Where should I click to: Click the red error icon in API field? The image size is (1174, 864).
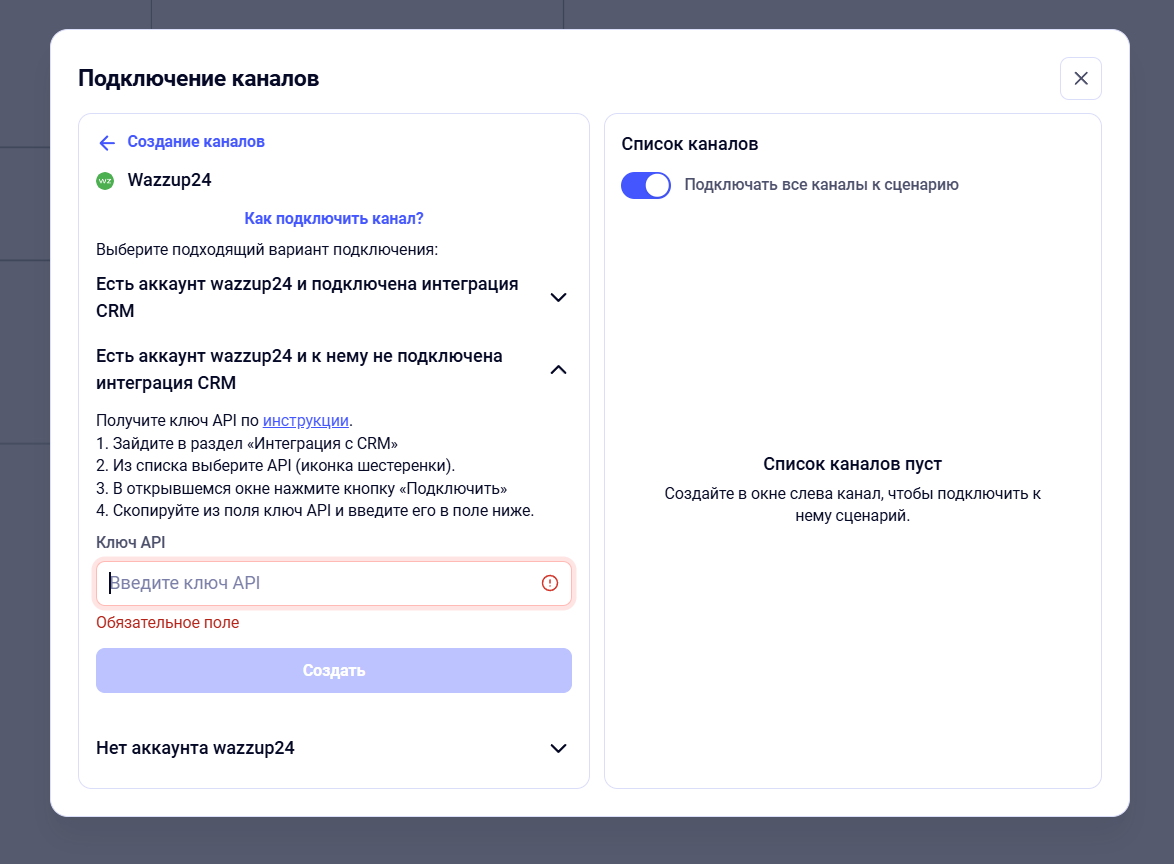click(x=550, y=583)
